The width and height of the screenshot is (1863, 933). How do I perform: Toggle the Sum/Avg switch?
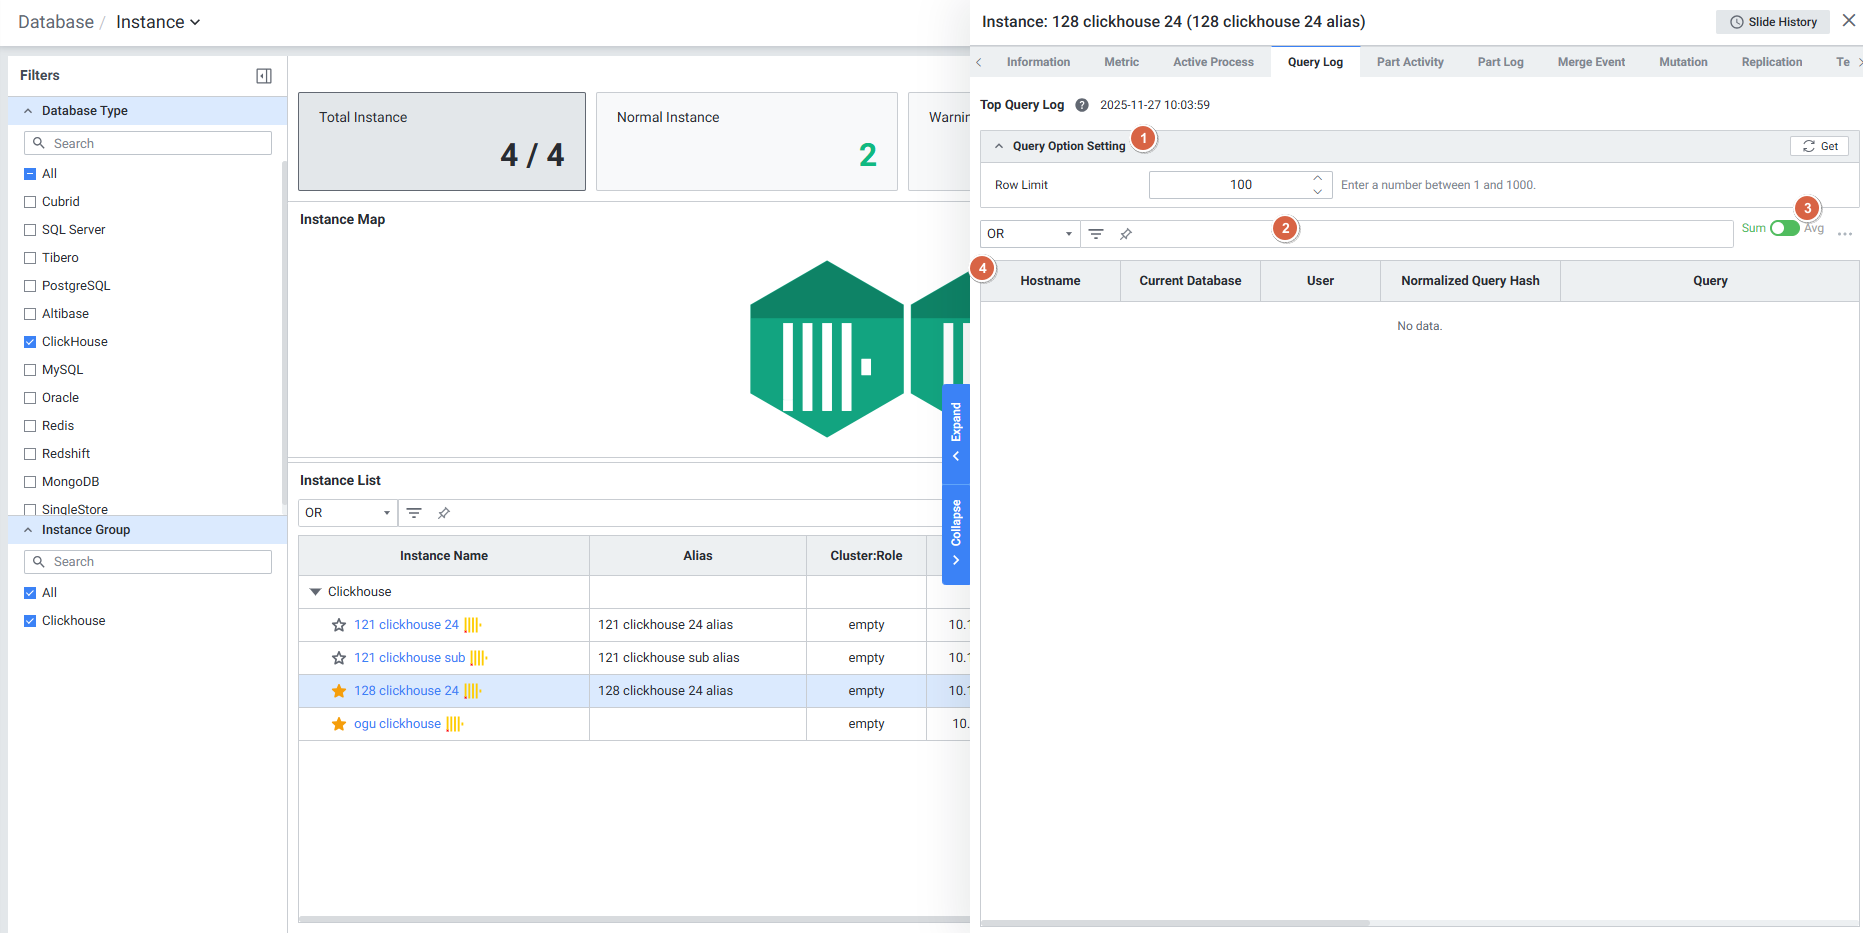(x=1784, y=228)
